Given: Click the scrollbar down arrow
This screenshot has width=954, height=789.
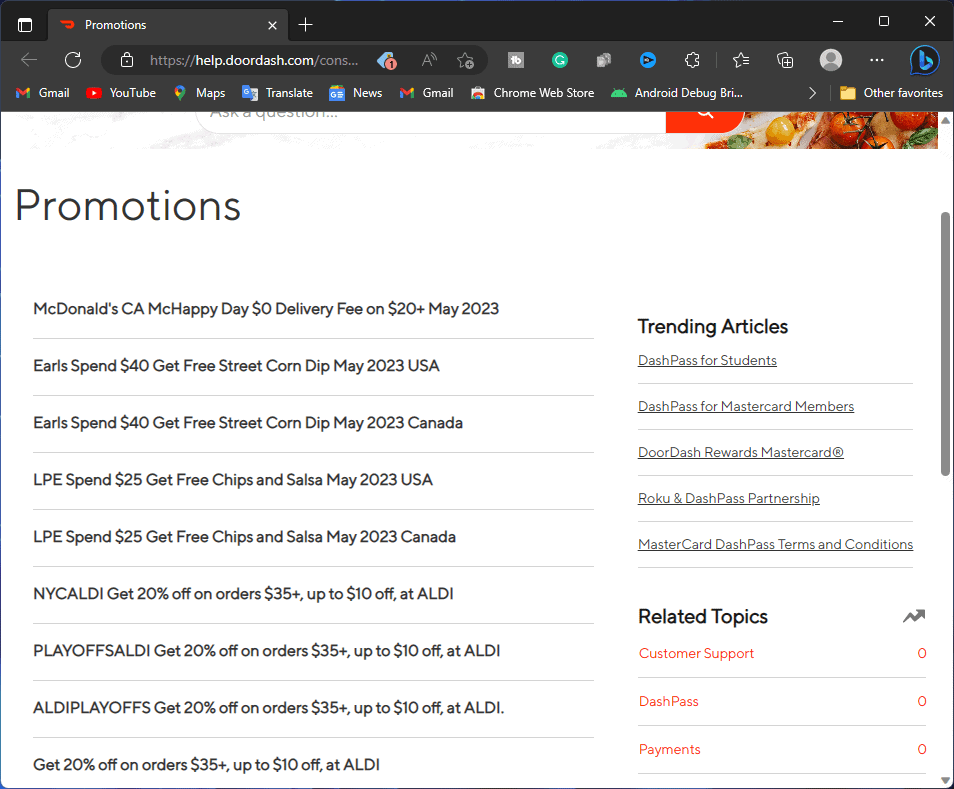Looking at the screenshot, I should tap(945, 780).
